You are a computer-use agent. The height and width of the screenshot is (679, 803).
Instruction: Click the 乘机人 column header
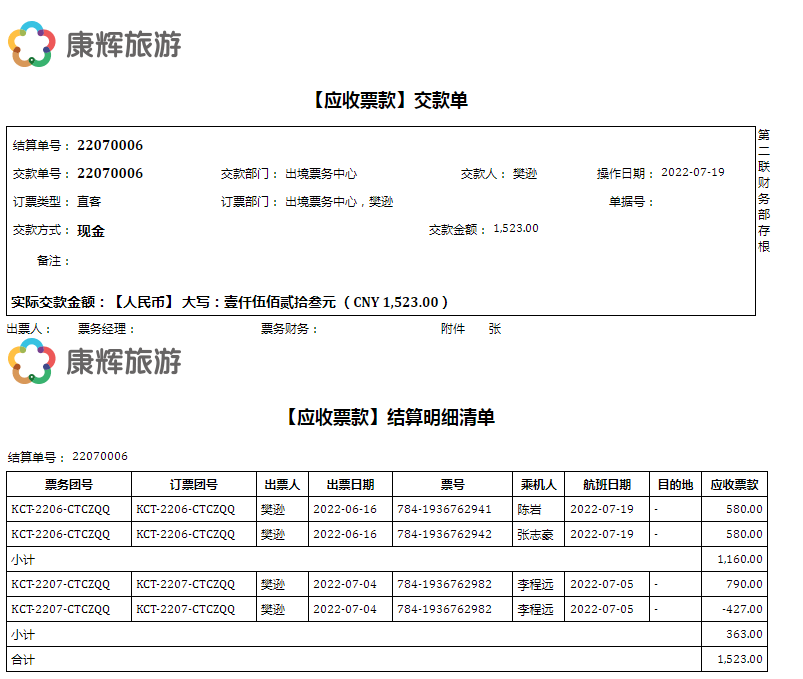coord(538,484)
